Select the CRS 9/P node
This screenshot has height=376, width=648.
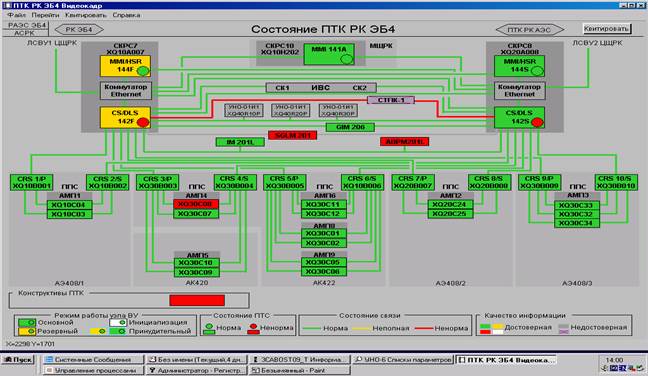click(540, 183)
